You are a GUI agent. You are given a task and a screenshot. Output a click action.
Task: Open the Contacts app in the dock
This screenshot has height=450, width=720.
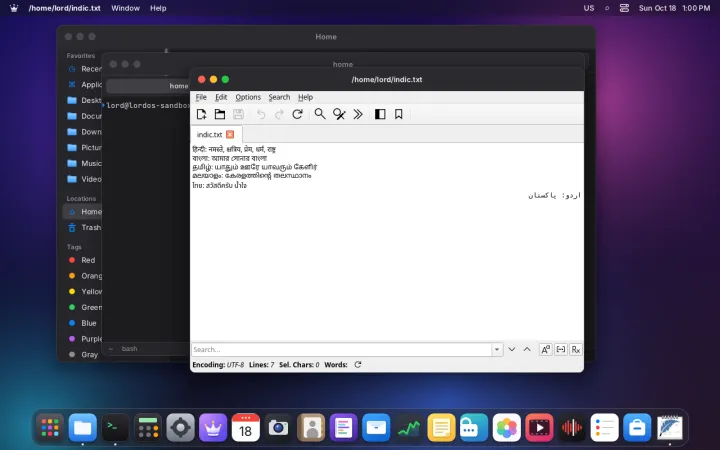pos(311,428)
